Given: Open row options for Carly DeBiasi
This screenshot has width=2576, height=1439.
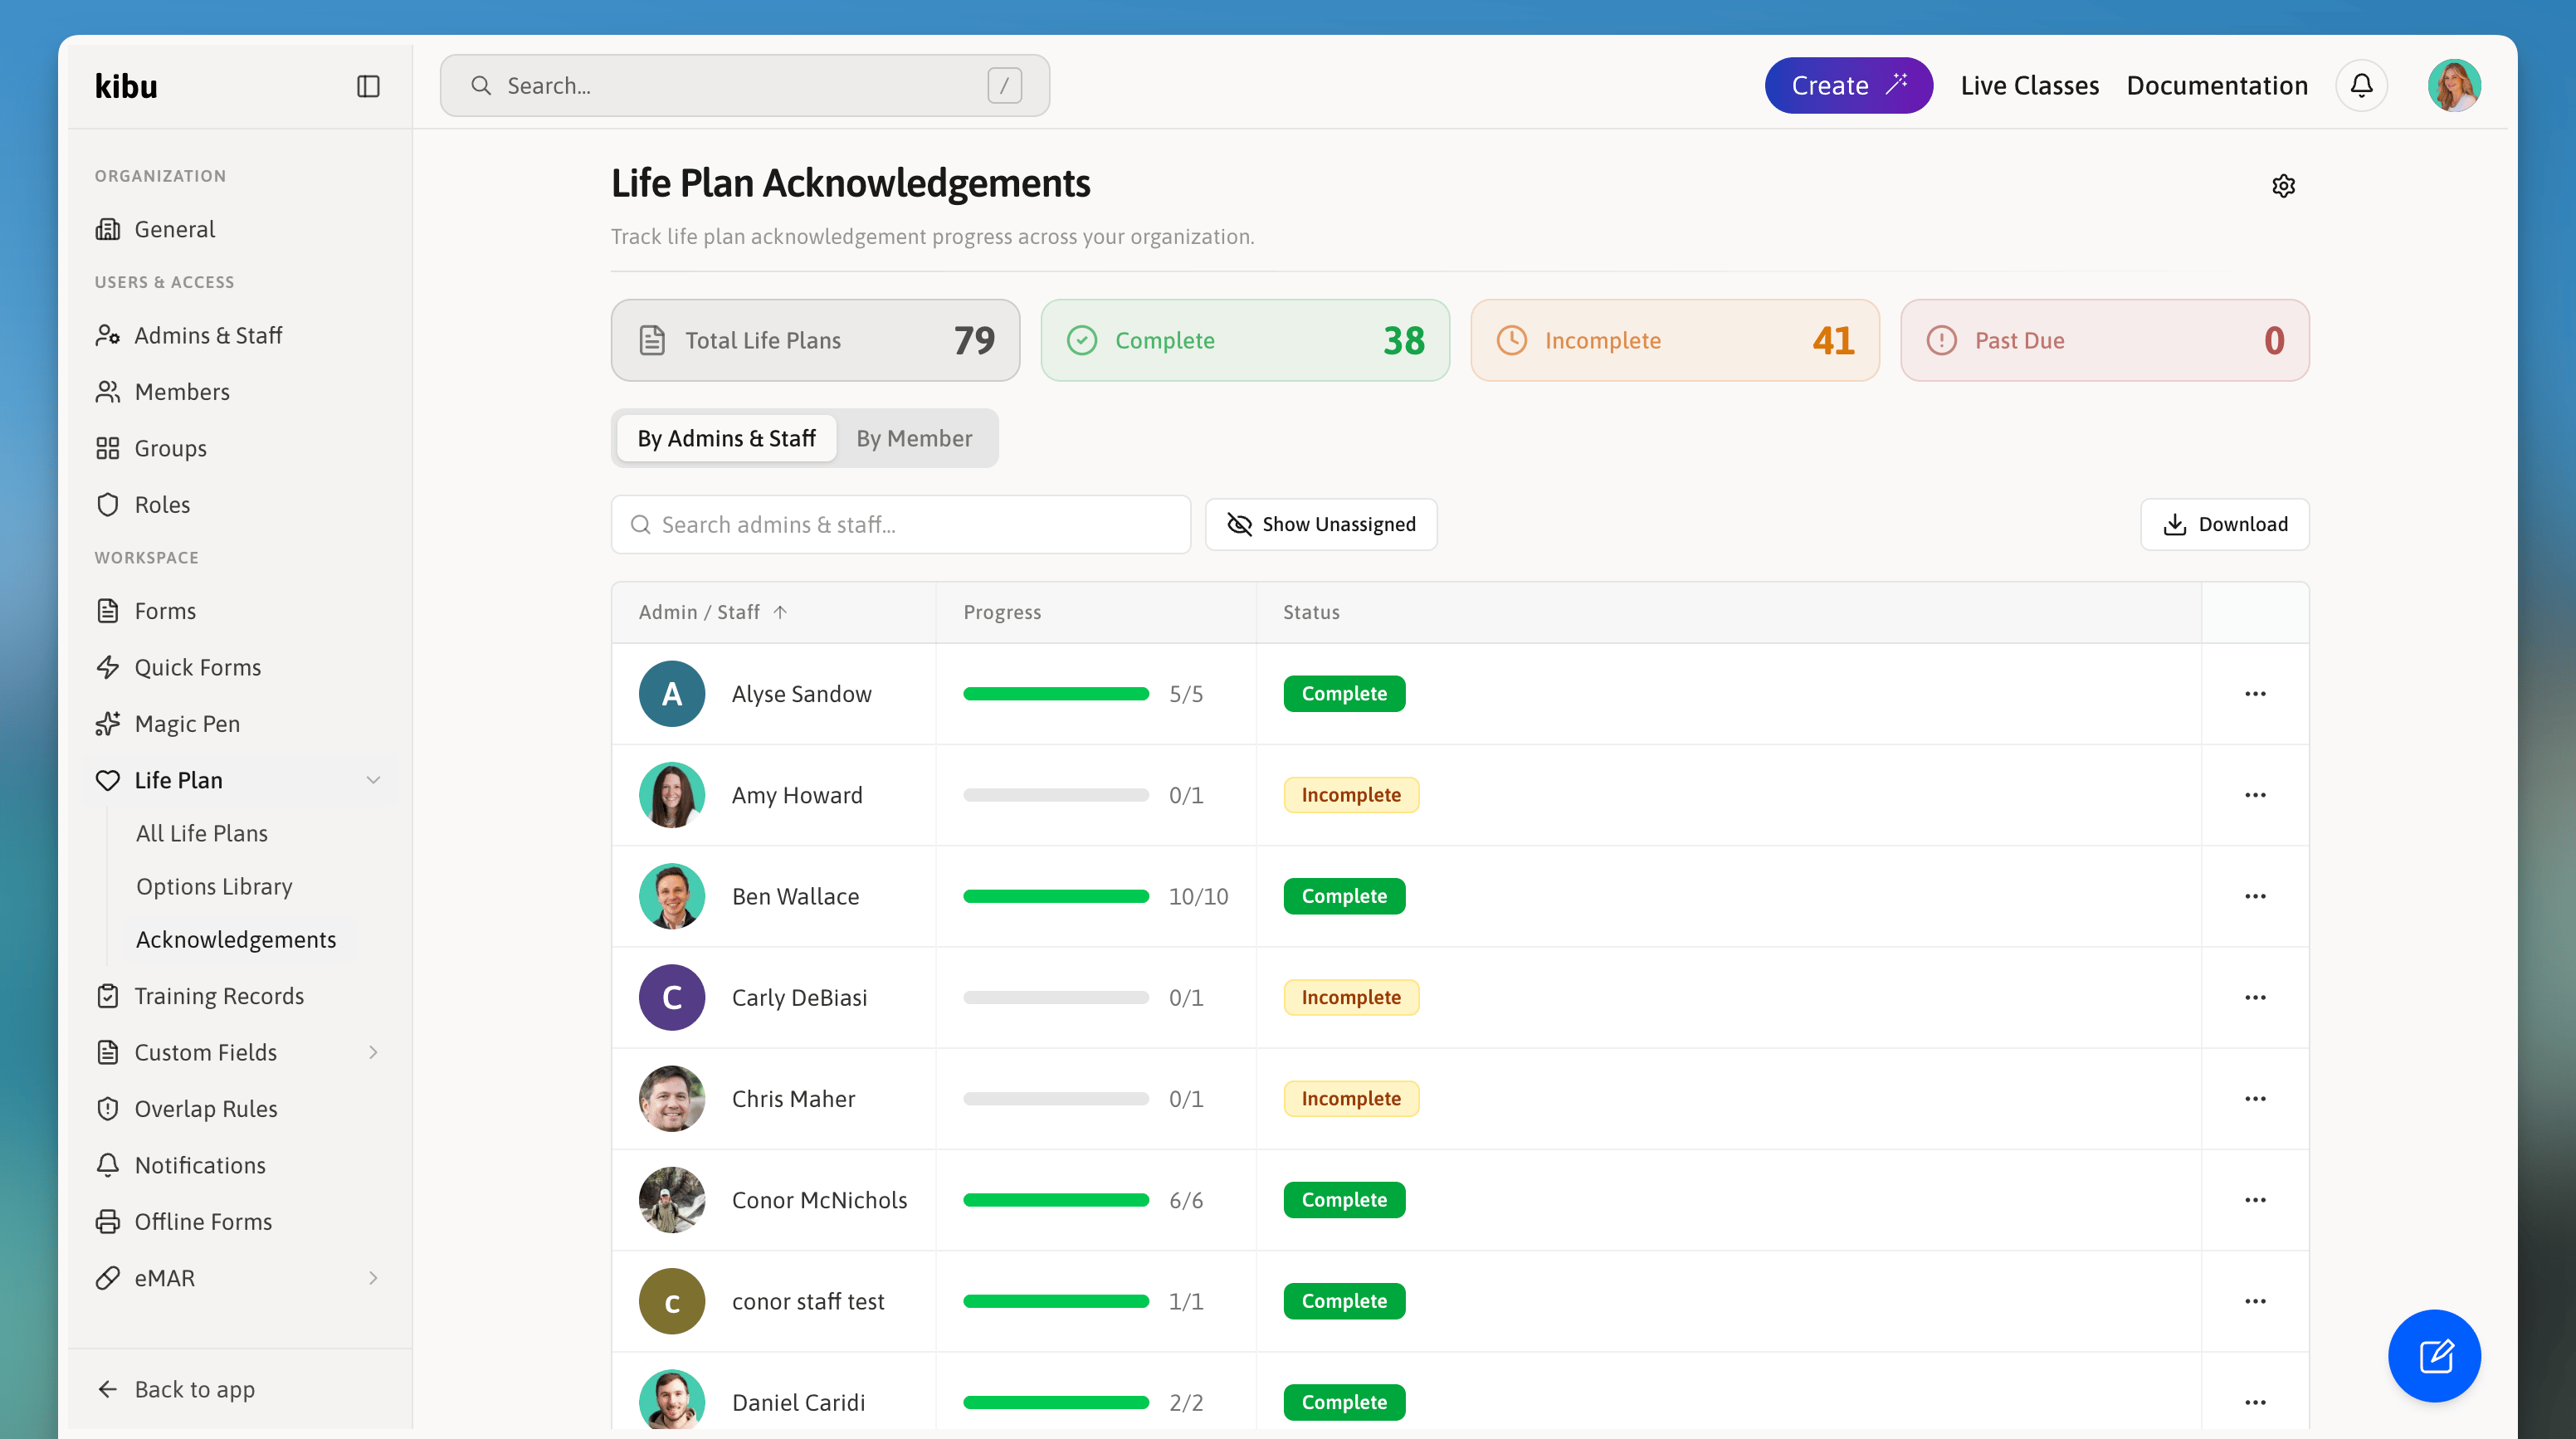Looking at the screenshot, I should [2255, 997].
